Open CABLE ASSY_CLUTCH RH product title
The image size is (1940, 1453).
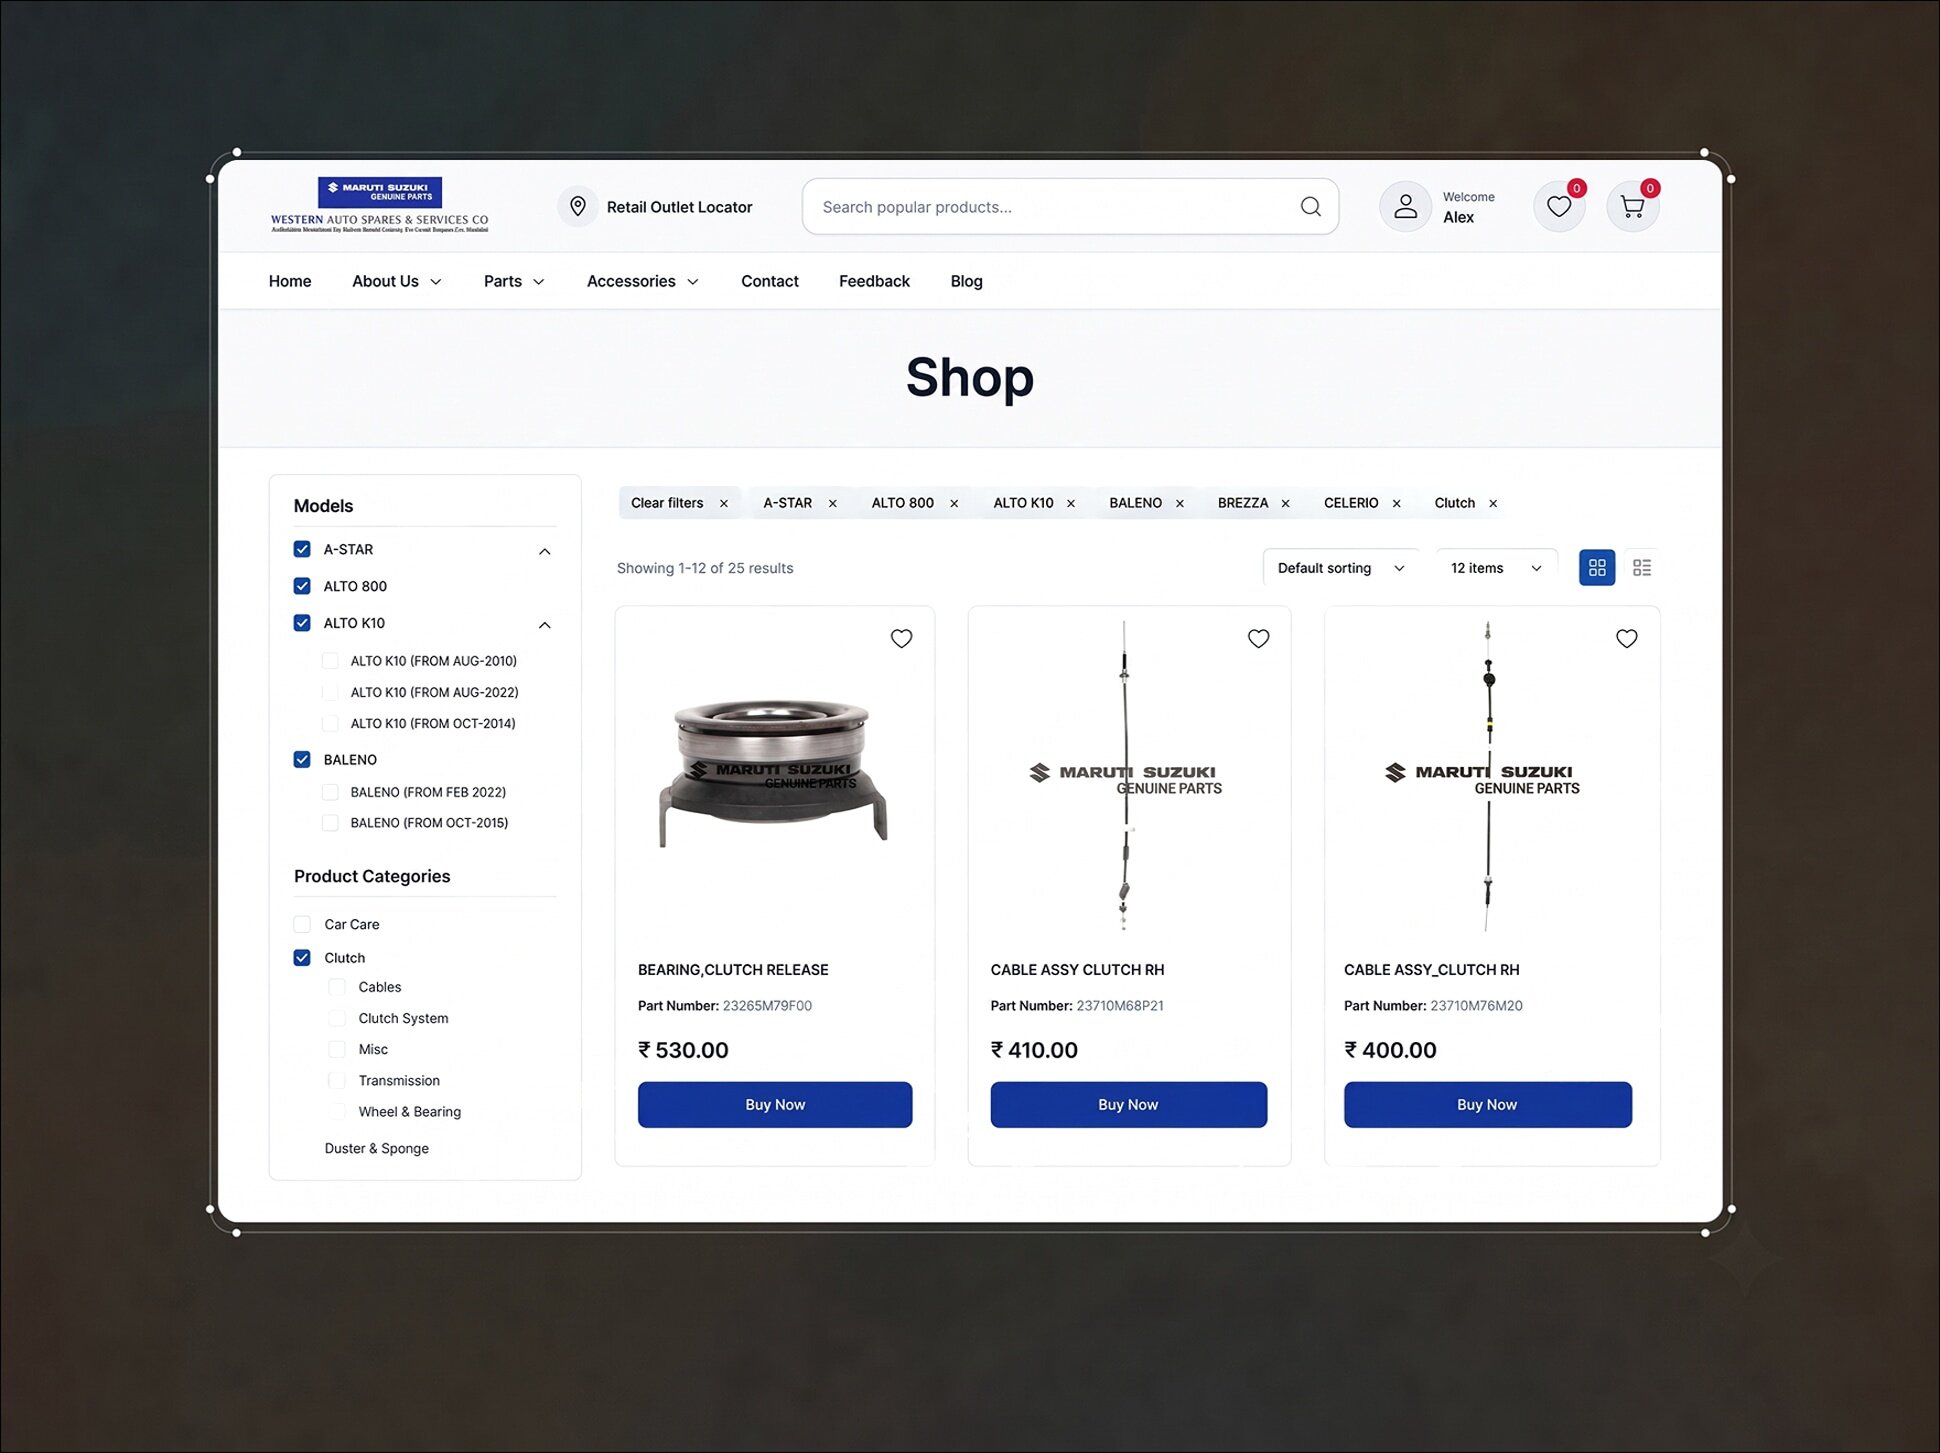pyautogui.click(x=1431, y=970)
